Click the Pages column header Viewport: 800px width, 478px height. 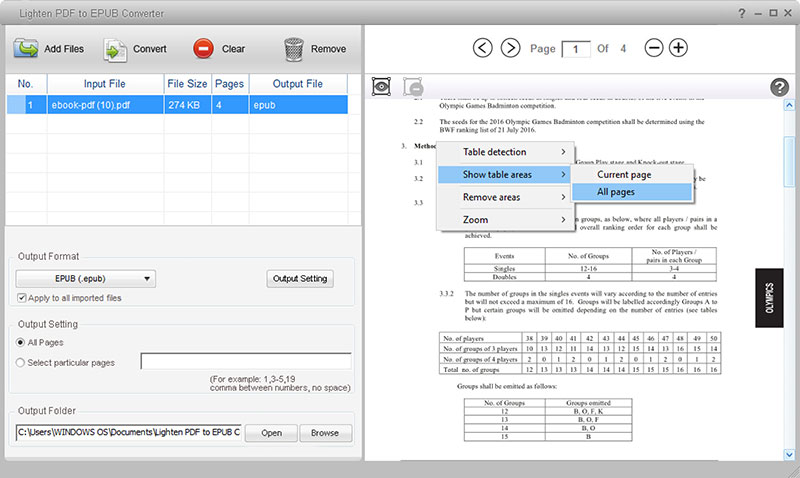tap(230, 84)
